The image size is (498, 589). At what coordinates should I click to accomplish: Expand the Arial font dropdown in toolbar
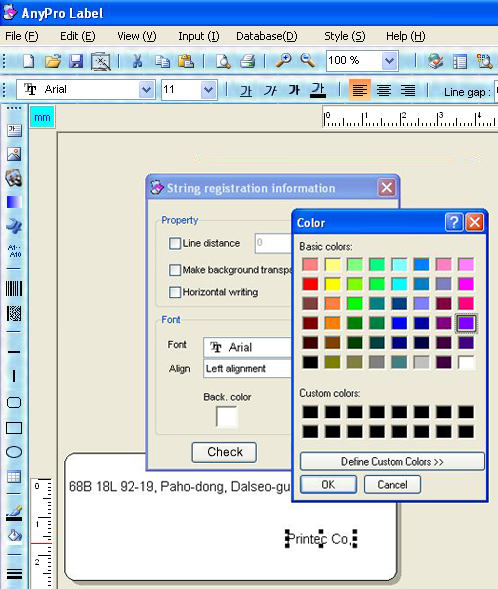click(x=146, y=90)
